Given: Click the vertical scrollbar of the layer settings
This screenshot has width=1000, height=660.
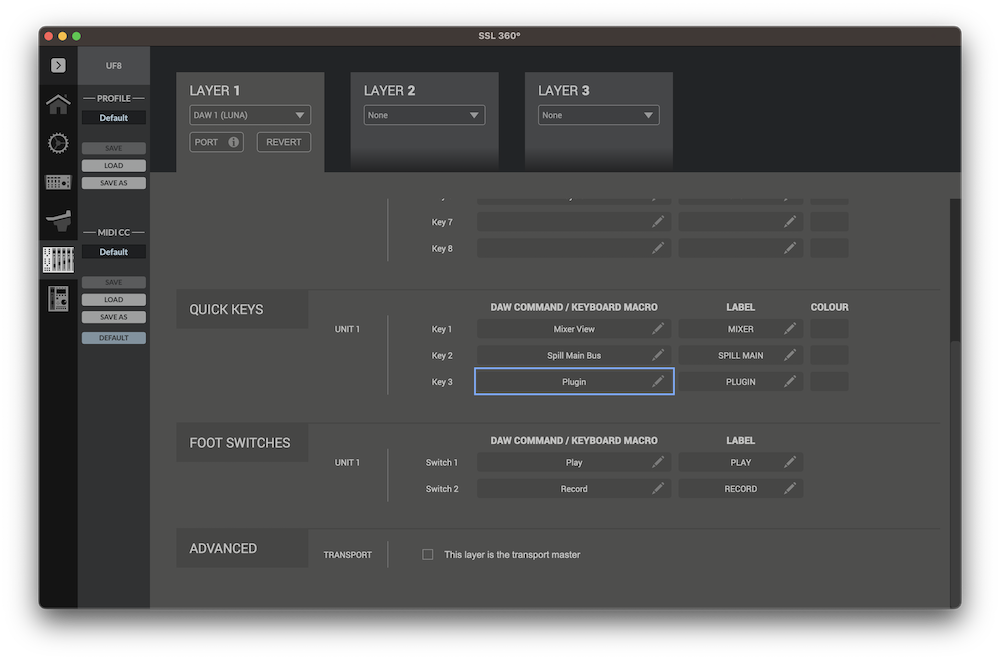Looking at the screenshot, I should click(x=955, y=271).
